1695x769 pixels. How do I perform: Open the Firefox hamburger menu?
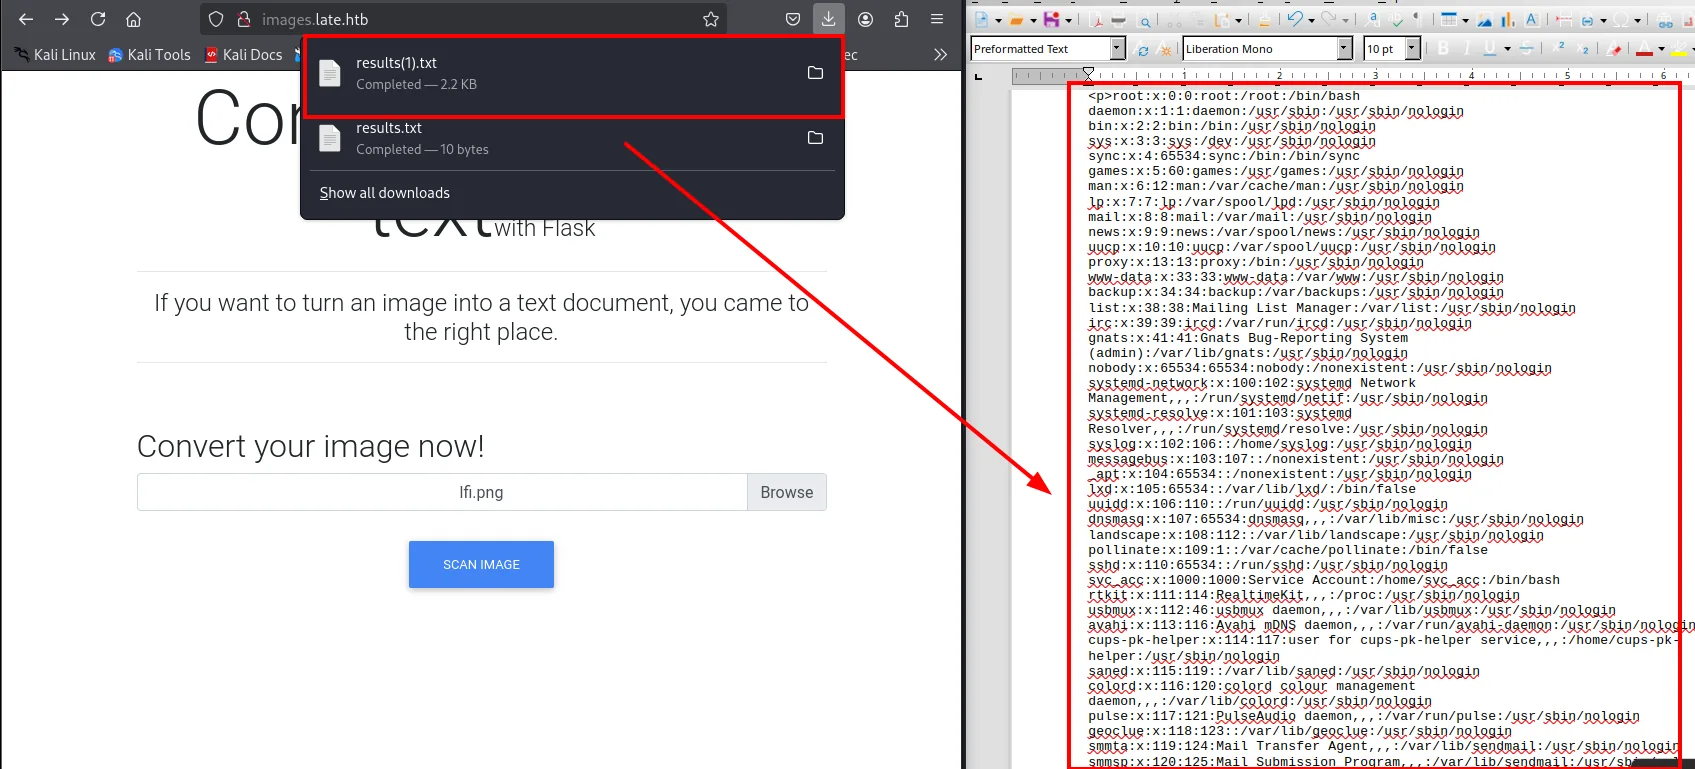[937, 19]
